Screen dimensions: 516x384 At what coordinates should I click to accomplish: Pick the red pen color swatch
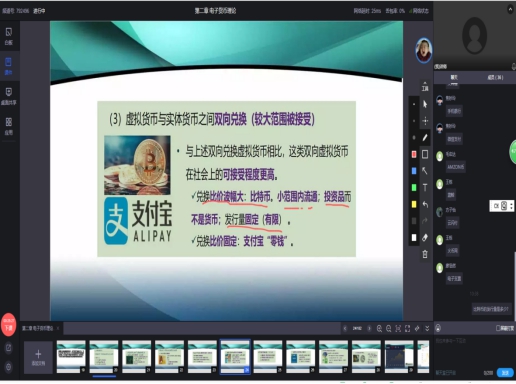coord(414,154)
